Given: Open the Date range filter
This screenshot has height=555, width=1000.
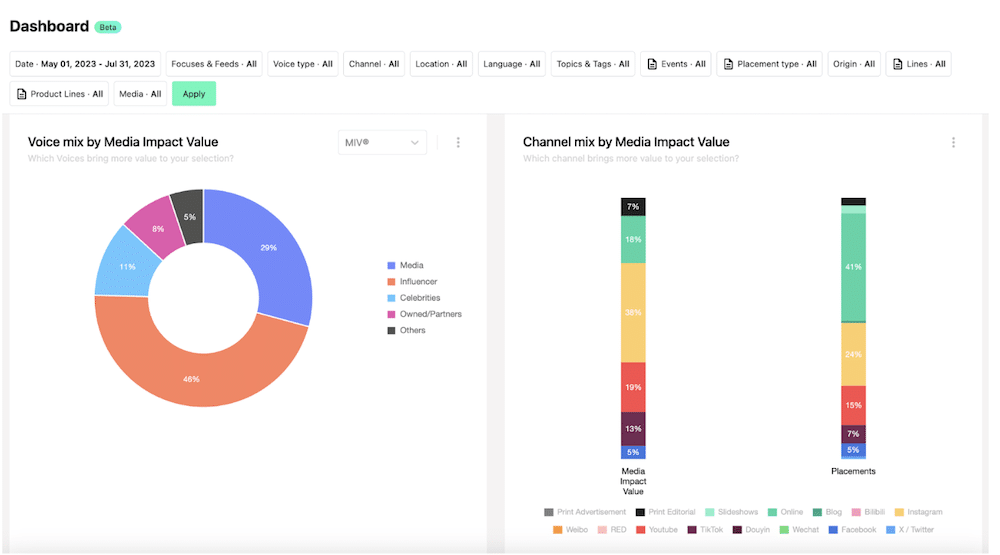Looking at the screenshot, I should tap(85, 64).
